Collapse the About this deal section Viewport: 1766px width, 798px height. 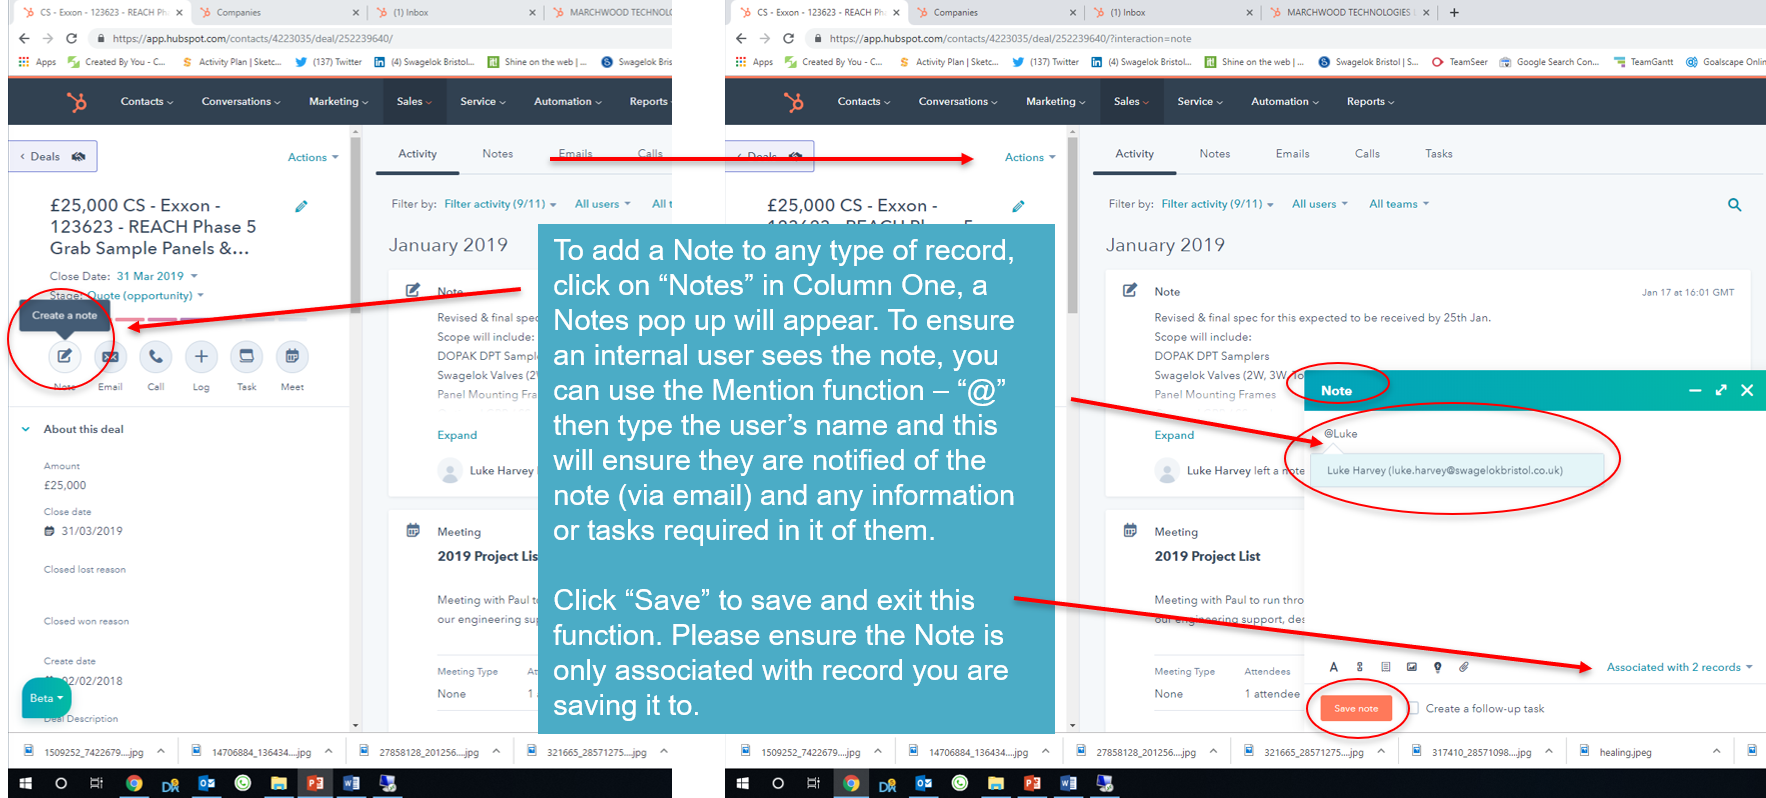[26, 429]
